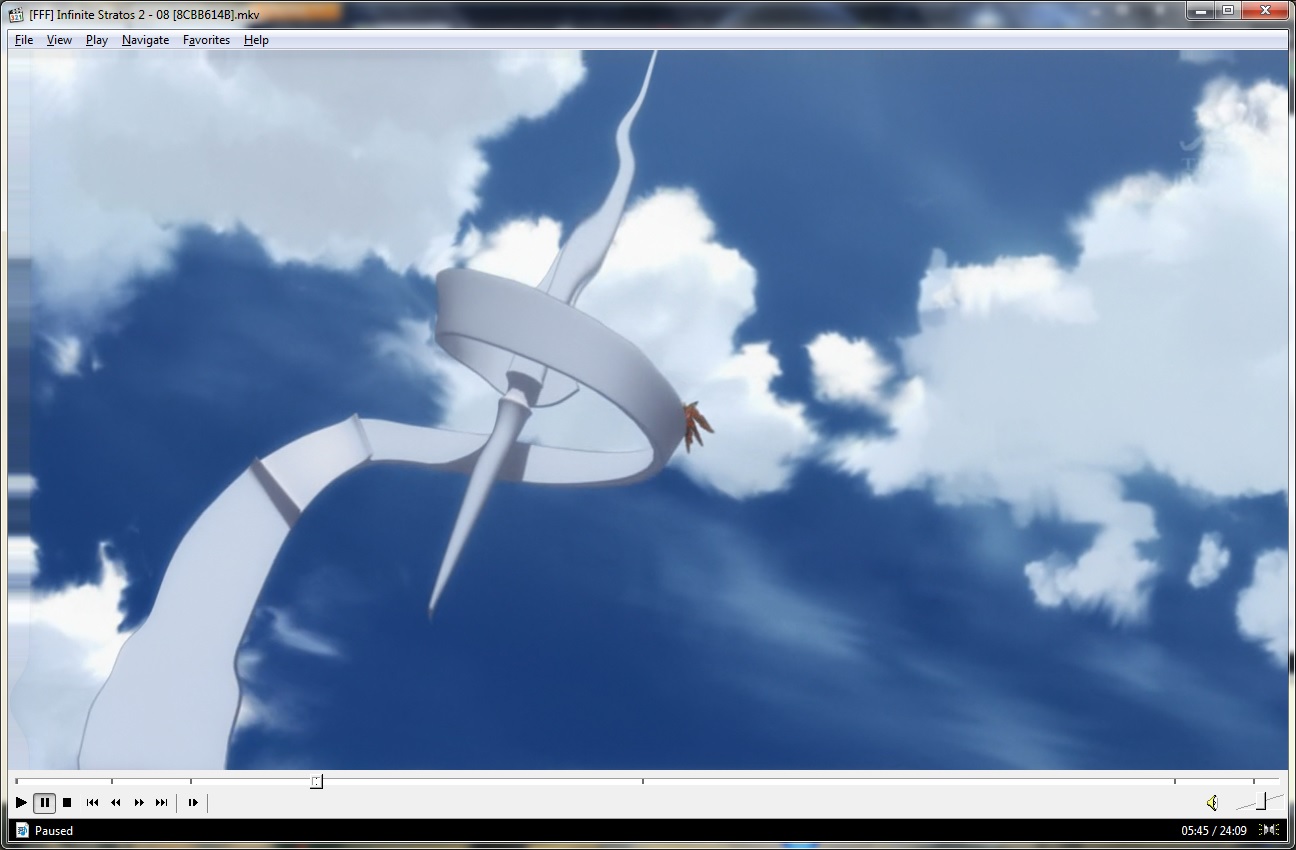Step forward one frame
The image size is (1296, 850).
tap(193, 802)
